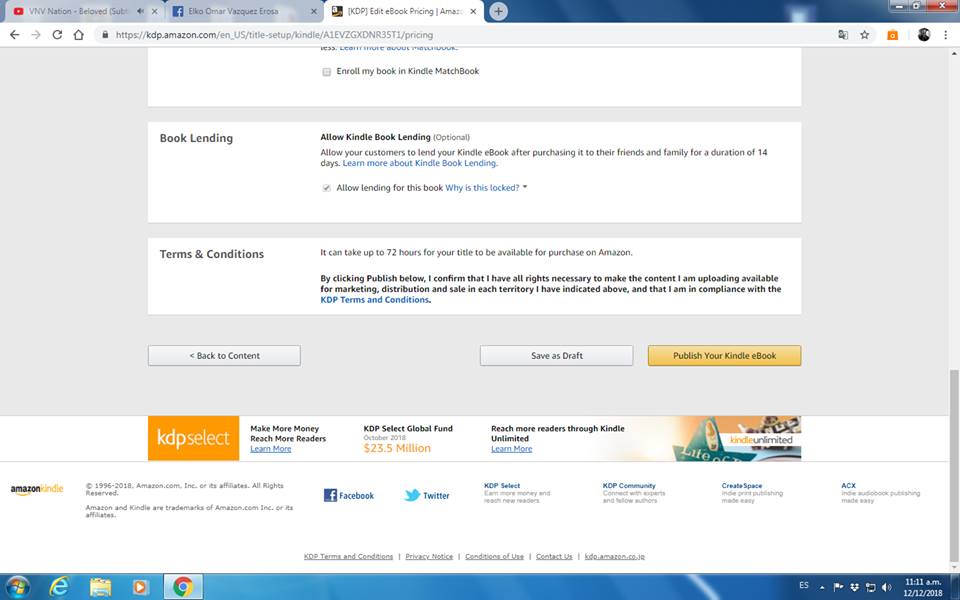Open the Chrome three-dot menu
Screen dimensions: 960x600
coord(945,34)
